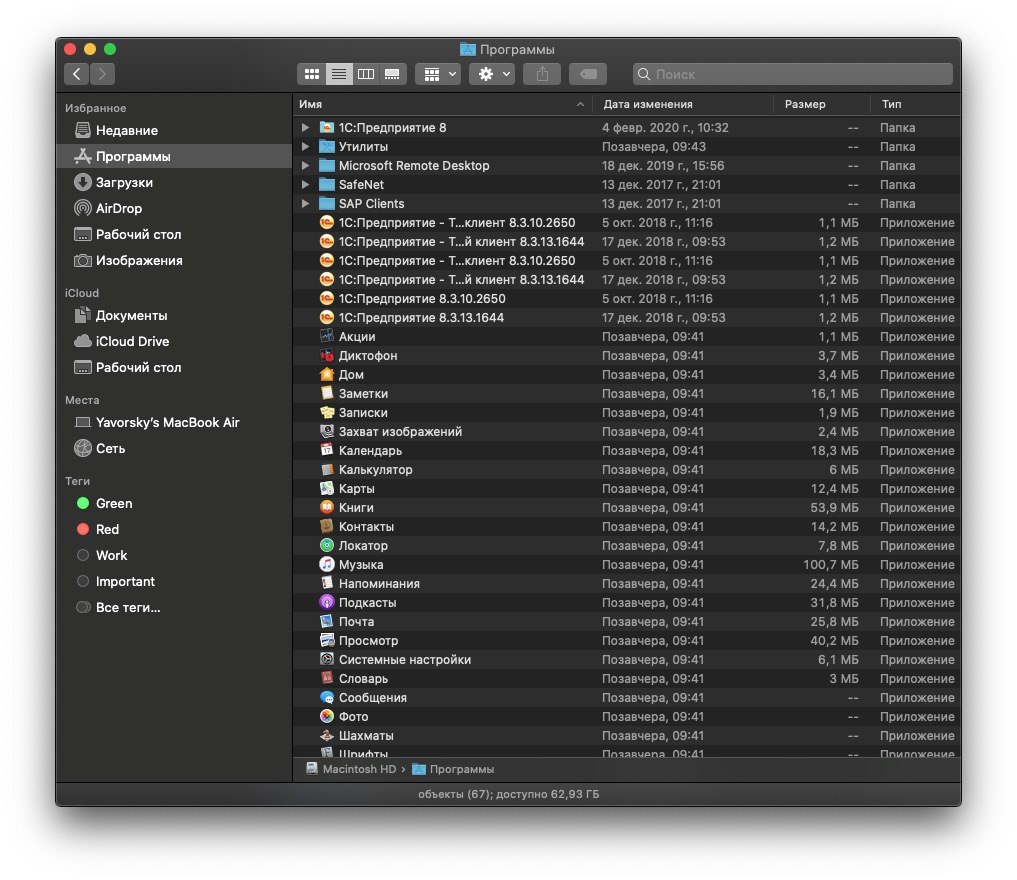Sort by the Имя column header
1017x880 pixels.
pos(442,104)
